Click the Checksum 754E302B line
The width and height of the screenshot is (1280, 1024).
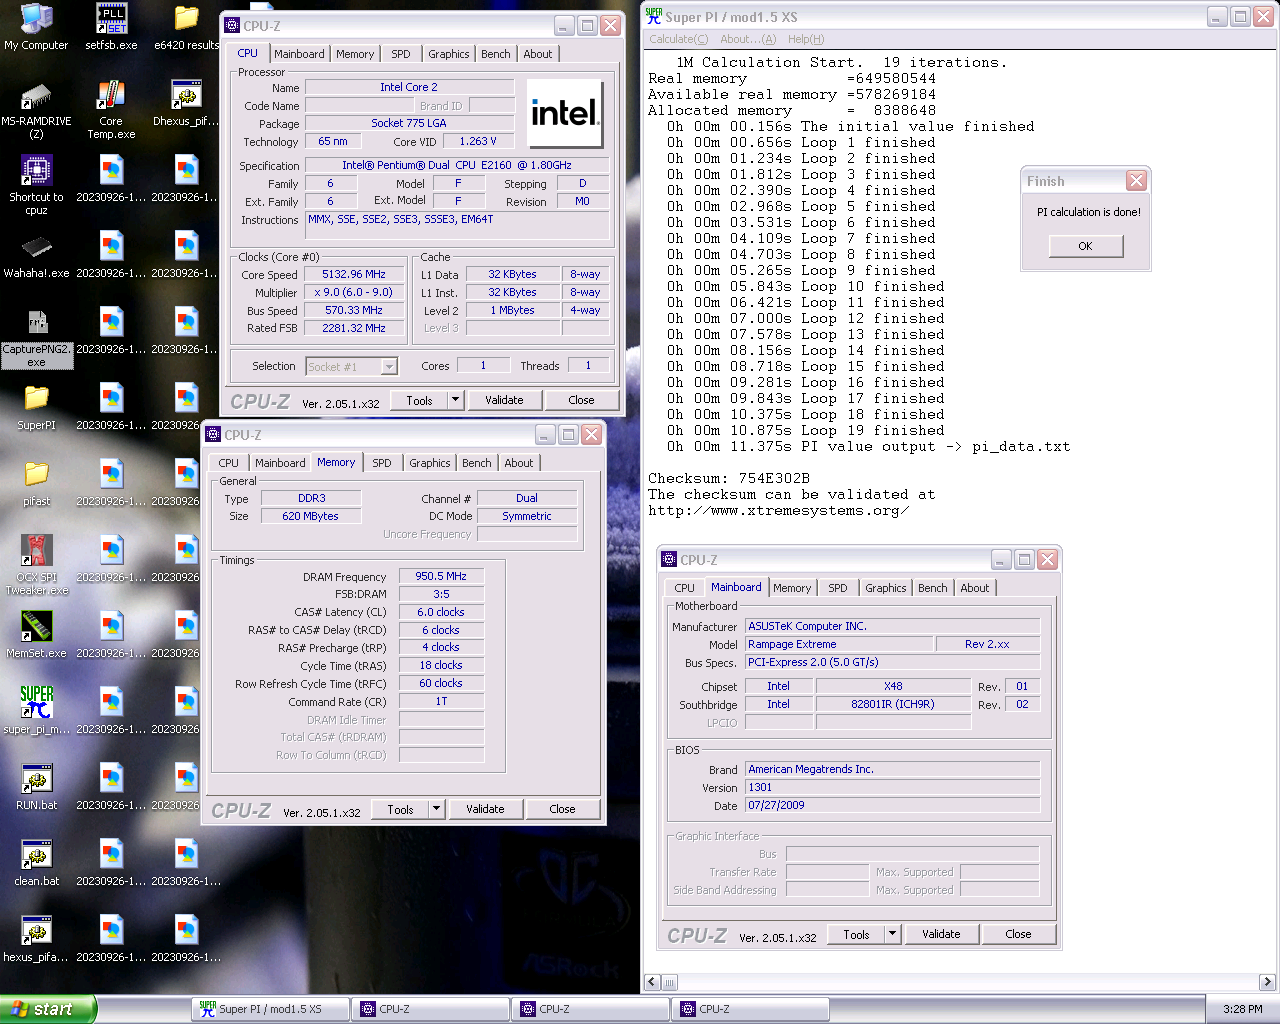pyautogui.click(x=729, y=478)
